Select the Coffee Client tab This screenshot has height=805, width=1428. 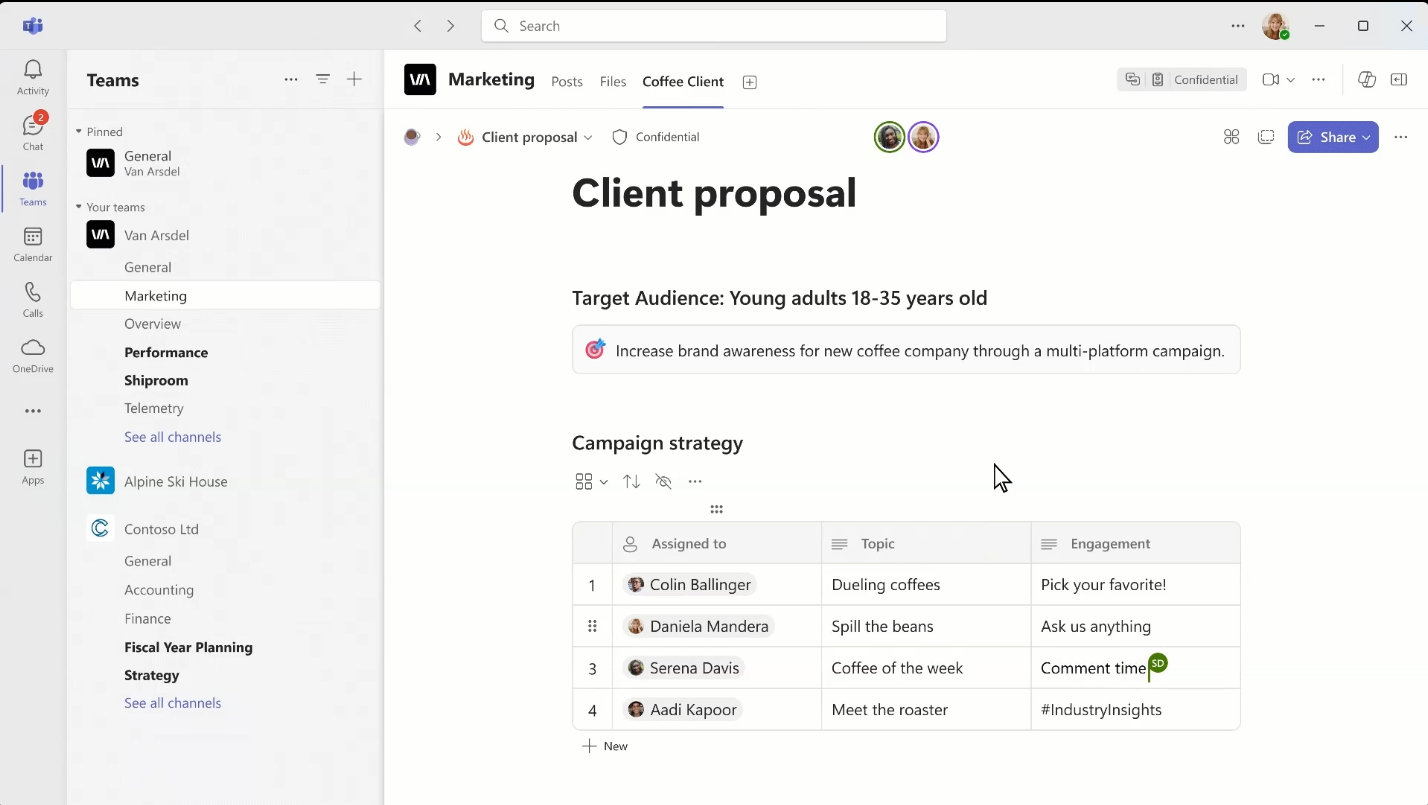click(683, 82)
